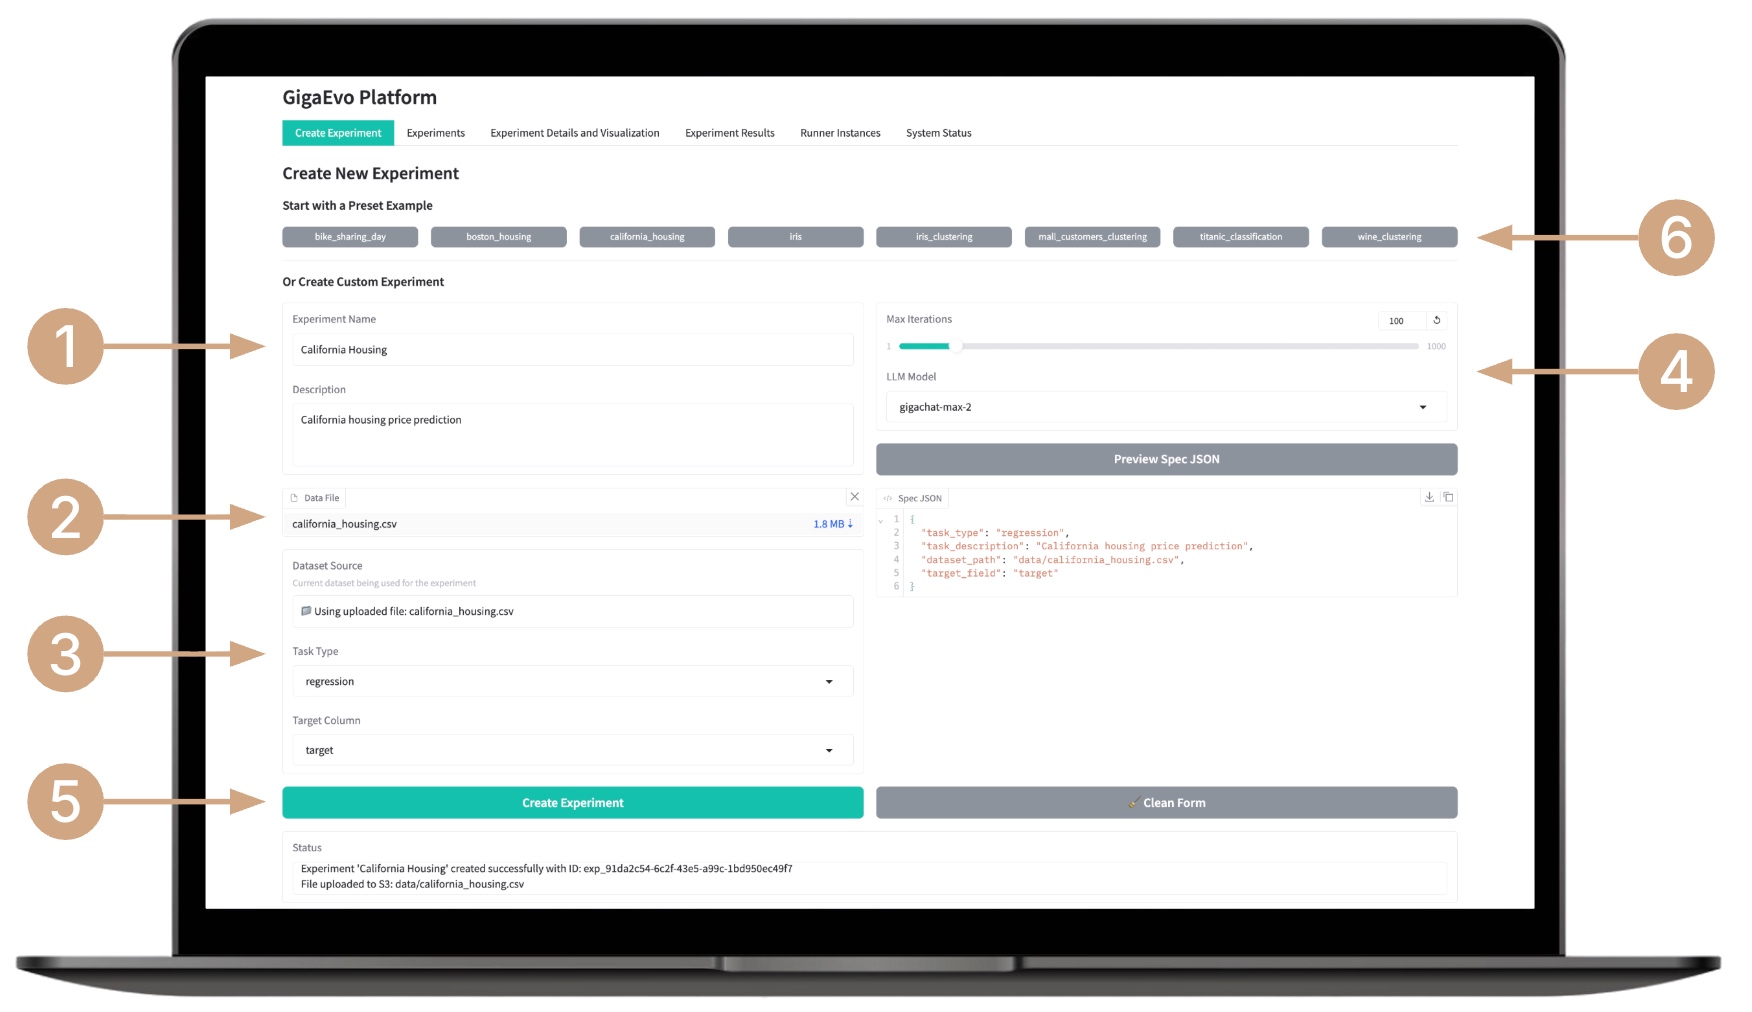
Task: Collapse the JSON code fold arrow
Action: (881, 520)
